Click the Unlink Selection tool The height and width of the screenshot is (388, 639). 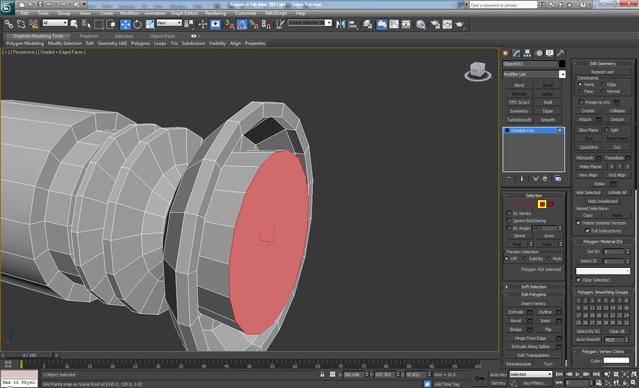[x=21, y=24]
